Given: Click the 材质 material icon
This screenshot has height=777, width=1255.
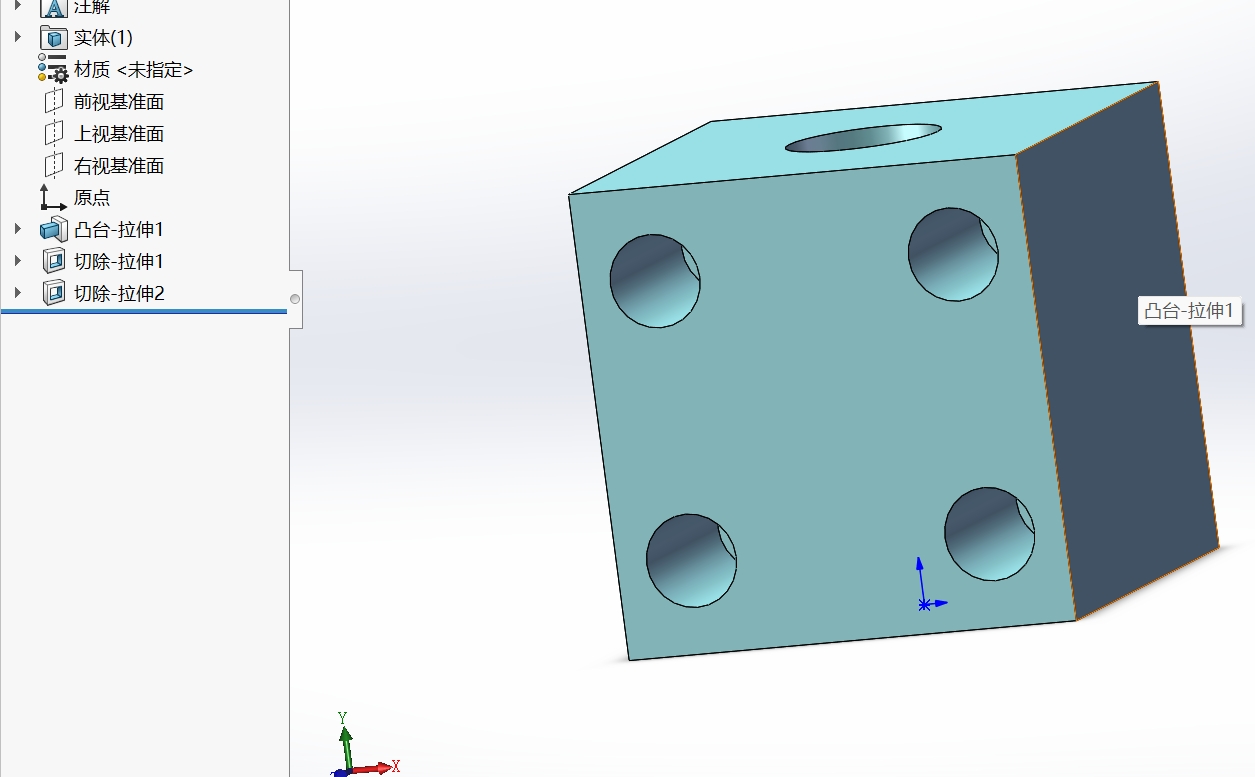Looking at the screenshot, I should coord(53,69).
